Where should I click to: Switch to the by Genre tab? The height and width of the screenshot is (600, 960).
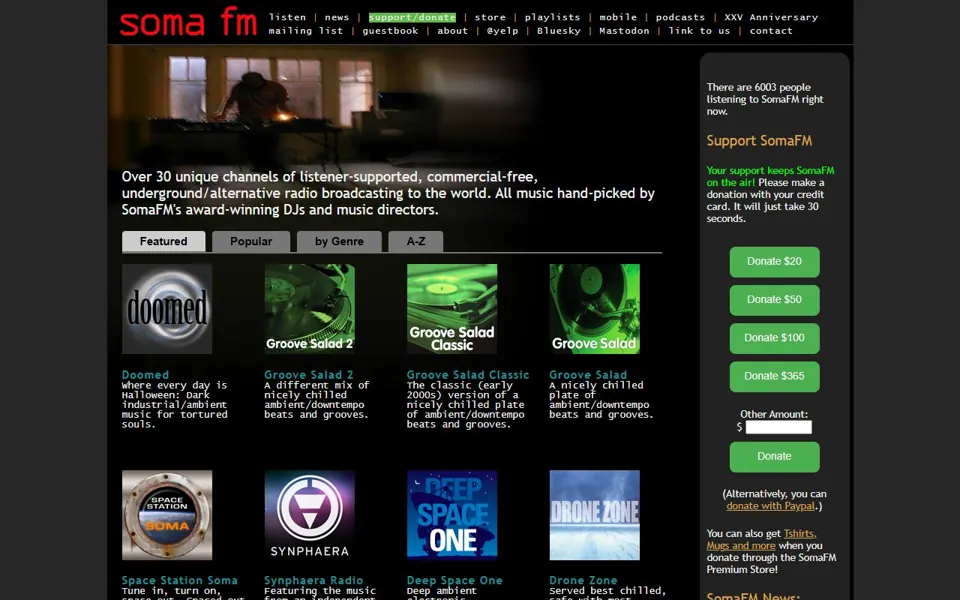(x=339, y=241)
